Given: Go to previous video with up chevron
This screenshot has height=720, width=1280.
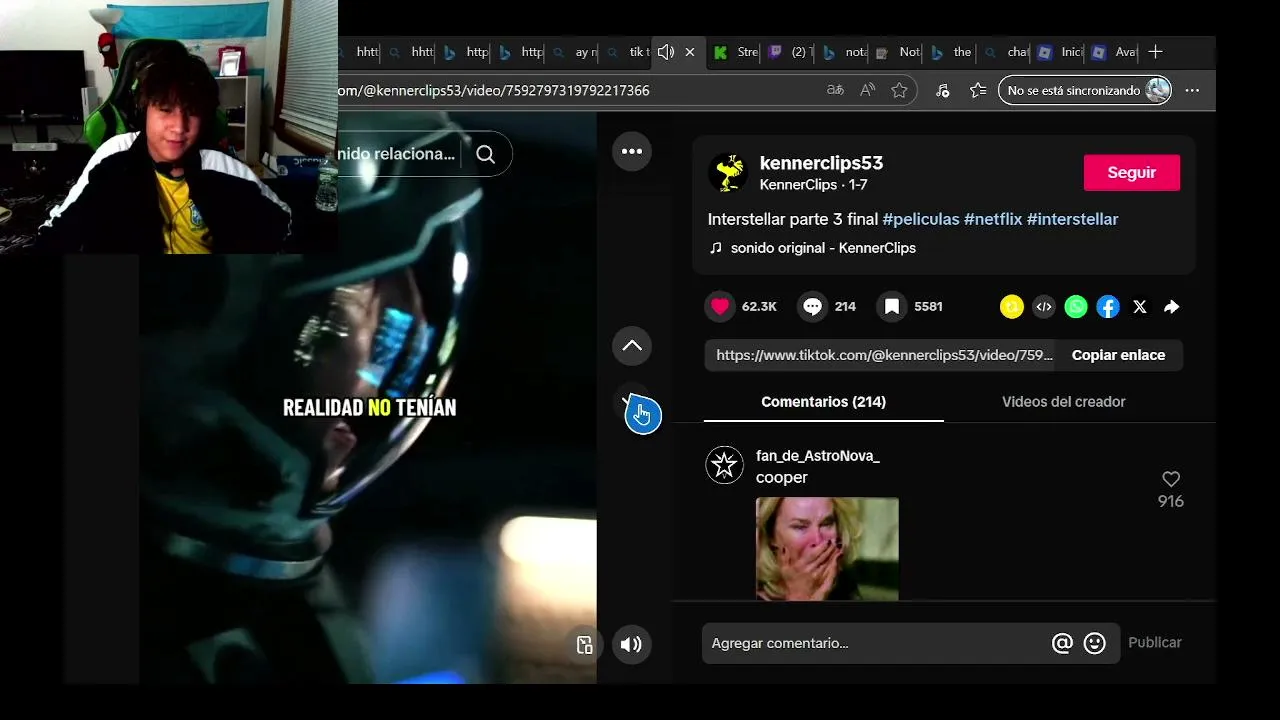Looking at the screenshot, I should [632, 346].
